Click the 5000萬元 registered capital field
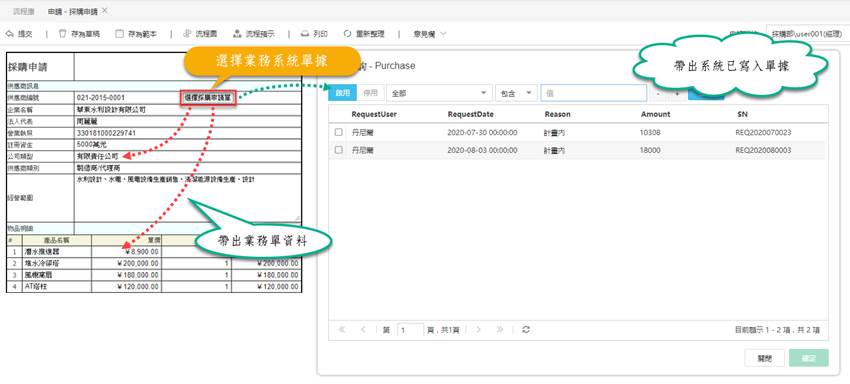This screenshot has width=850, height=384. pos(188,145)
